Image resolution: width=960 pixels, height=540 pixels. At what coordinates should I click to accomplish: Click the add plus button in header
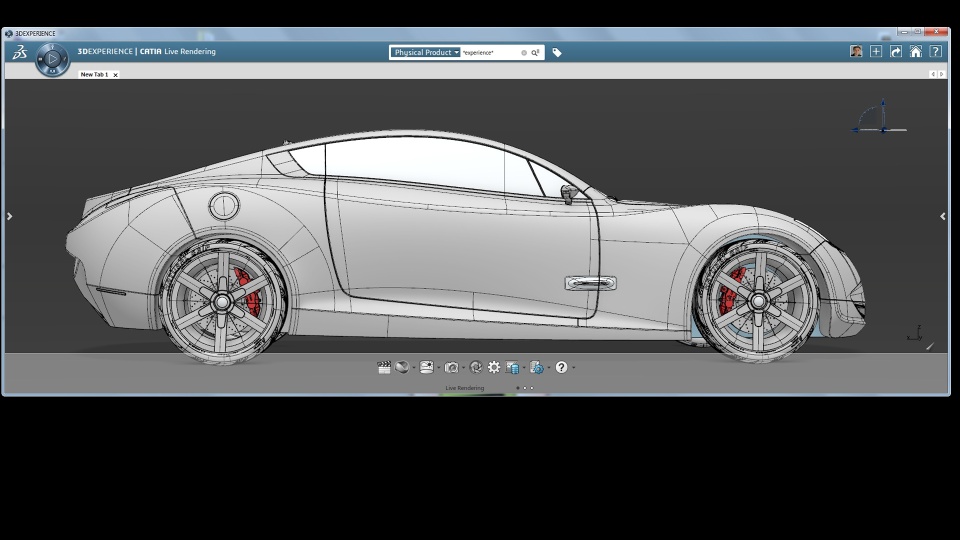tap(876, 52)
